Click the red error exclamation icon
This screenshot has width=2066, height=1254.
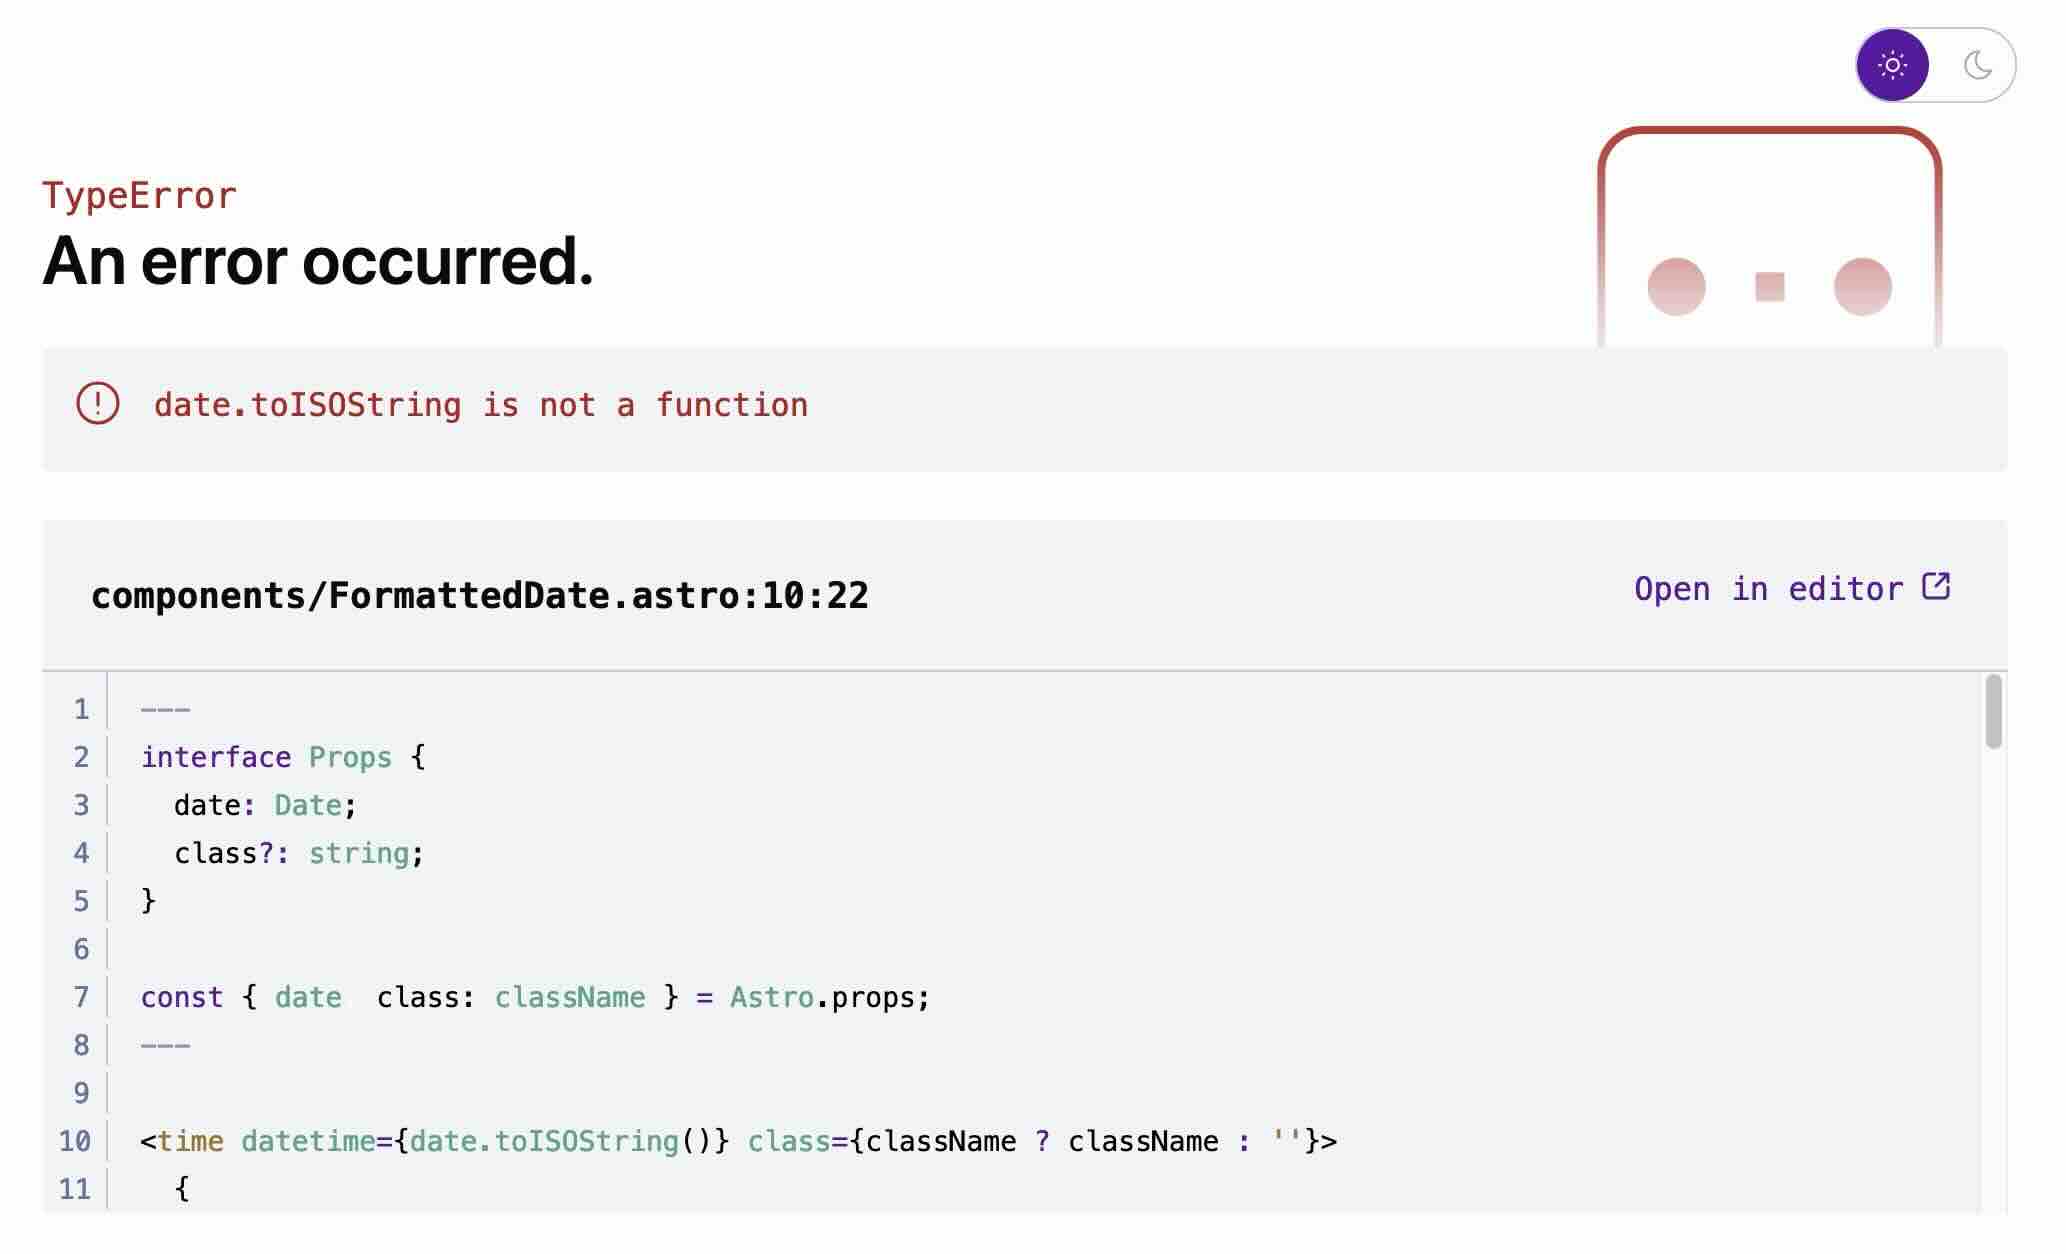coord(98,404)
